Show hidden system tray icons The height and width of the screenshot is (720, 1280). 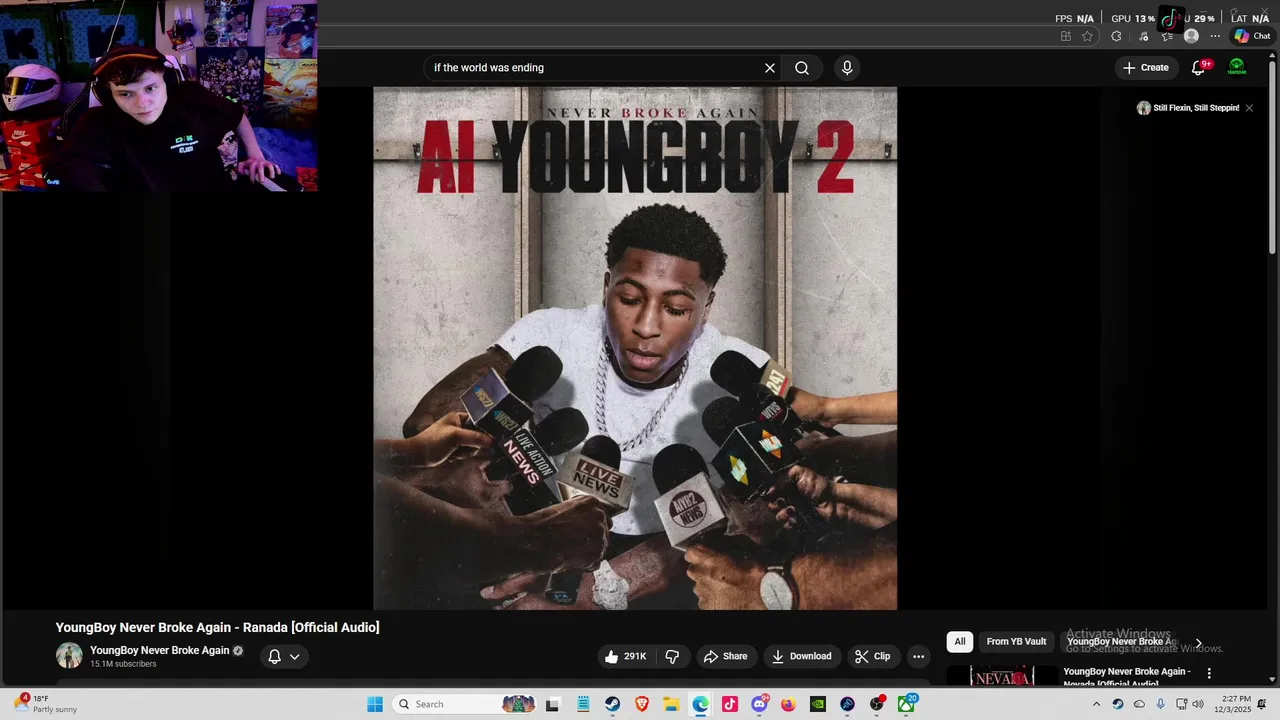click(x=1096, y=704)
